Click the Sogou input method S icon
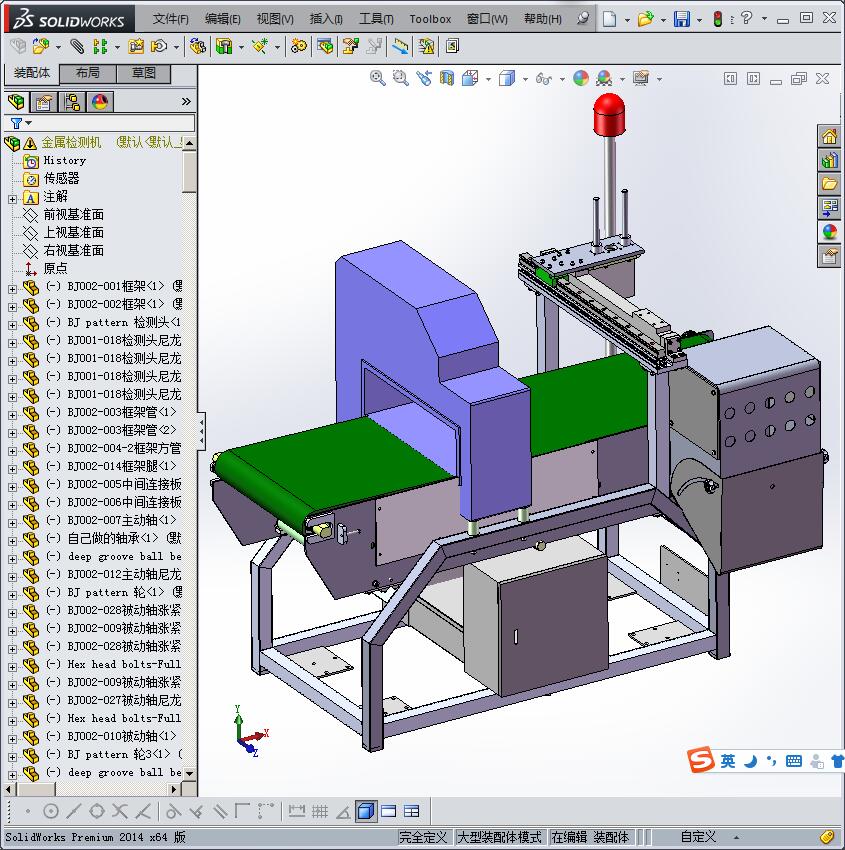 (700, 759)
